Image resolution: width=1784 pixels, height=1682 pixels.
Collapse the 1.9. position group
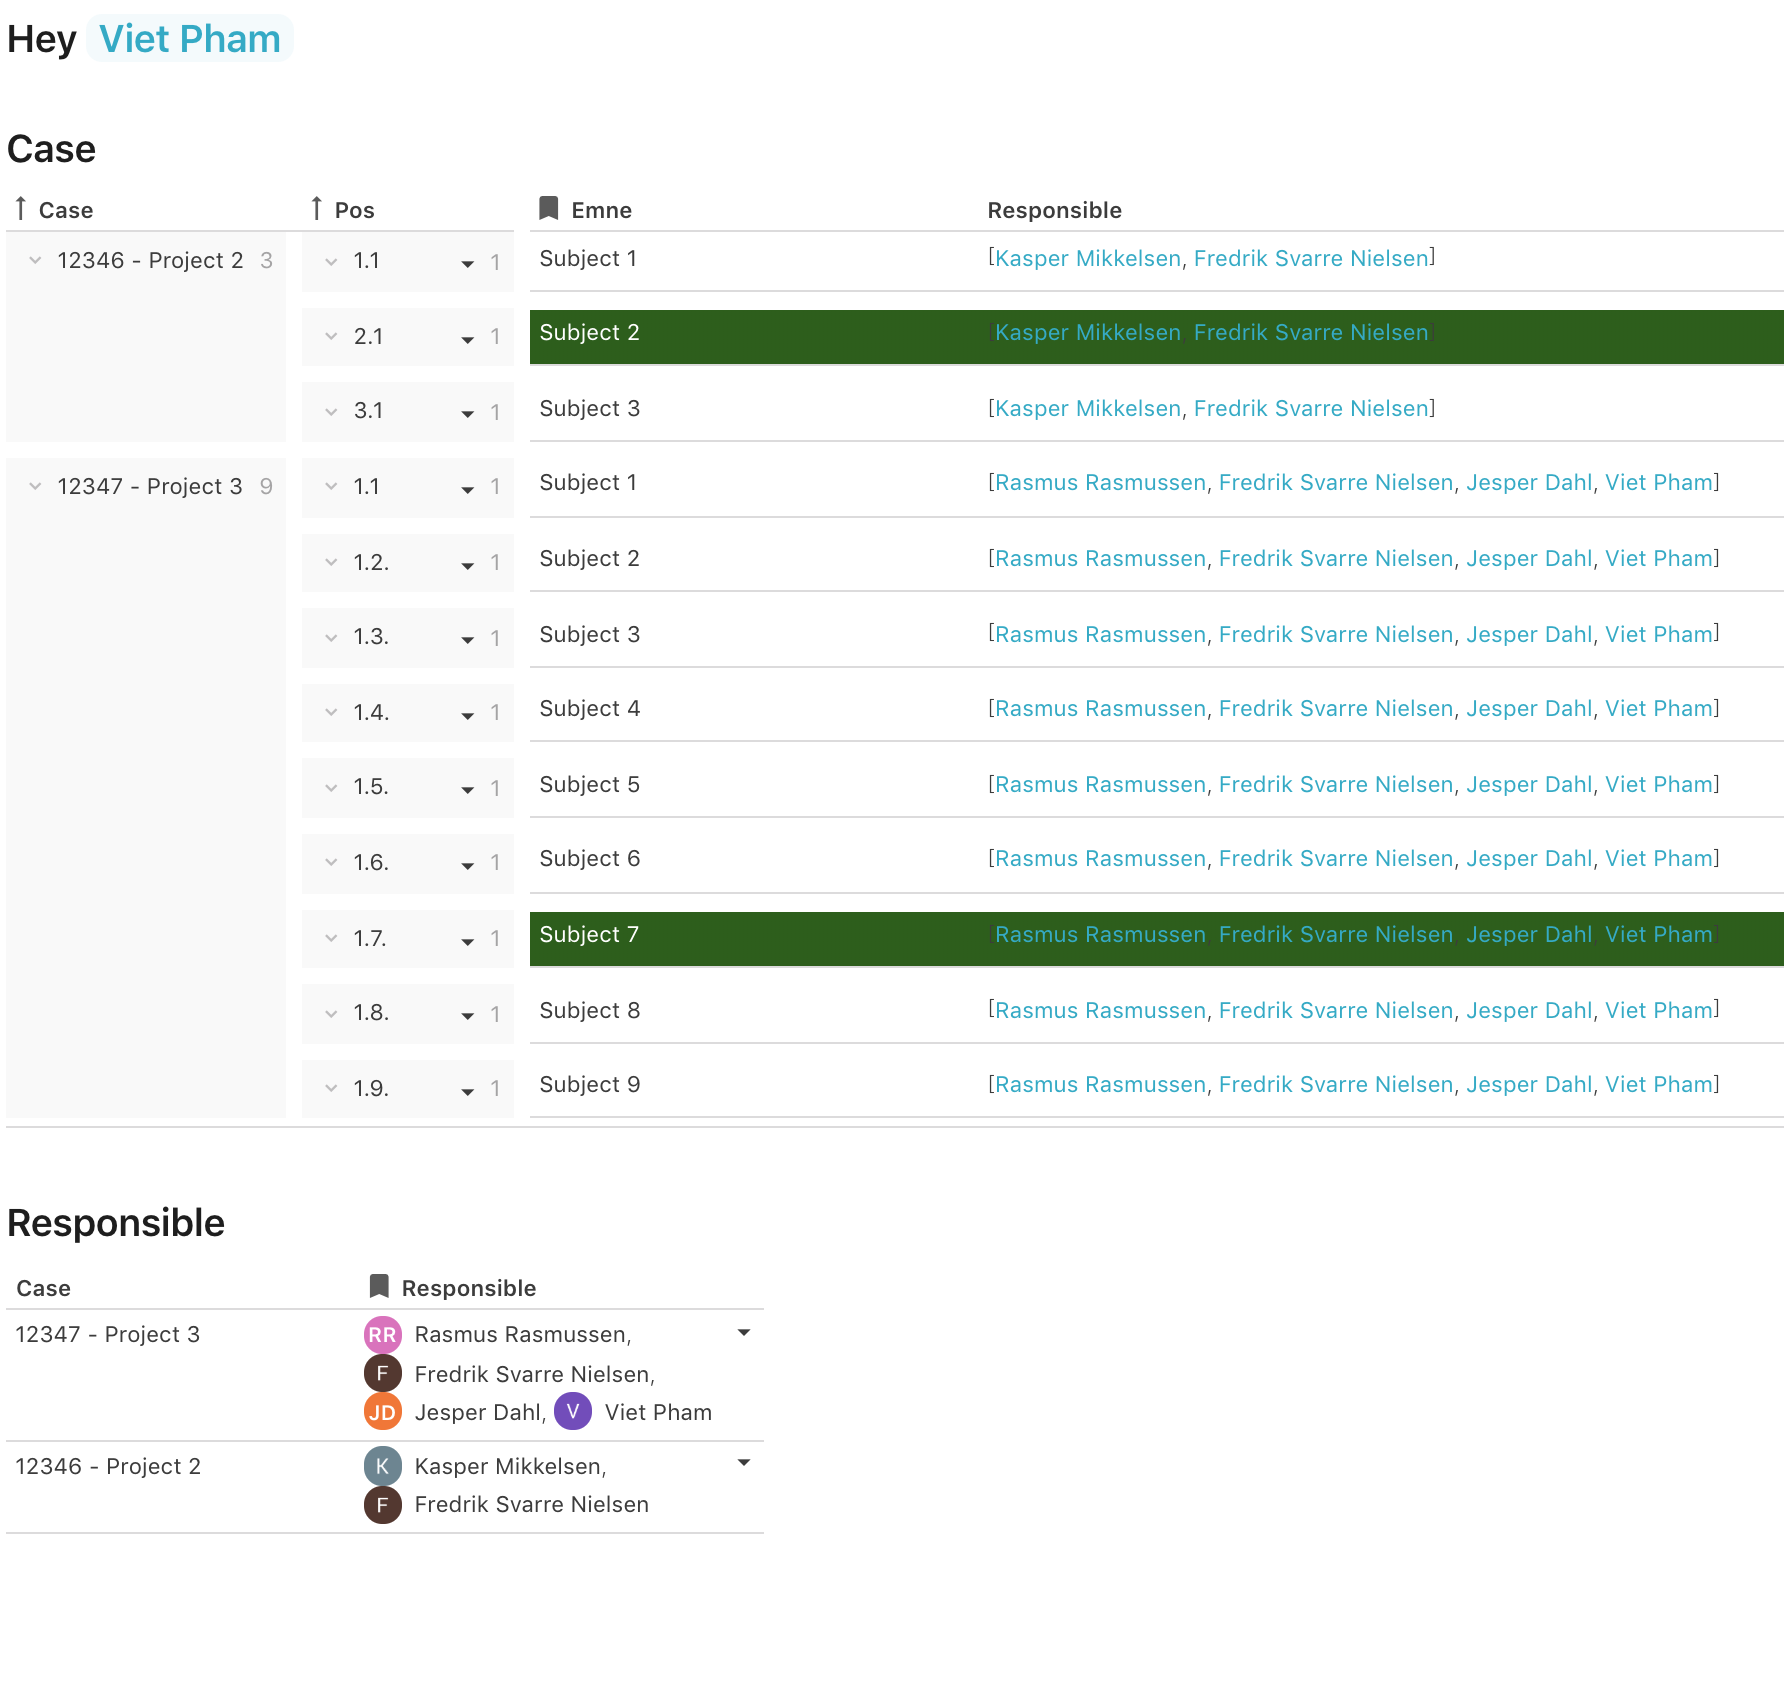coord(331,1088)
